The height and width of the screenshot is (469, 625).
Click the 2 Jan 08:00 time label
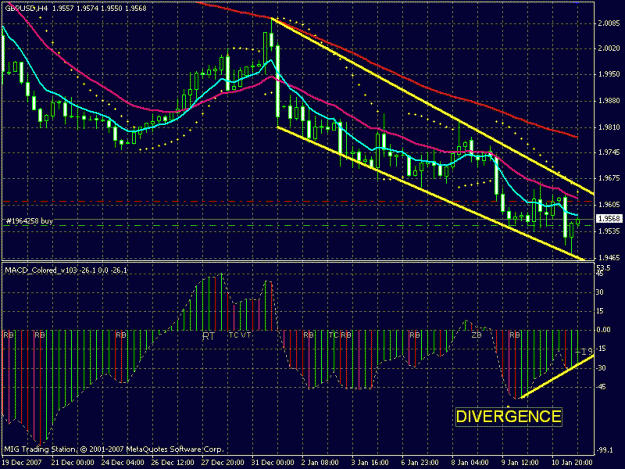(x=320, y=463)
